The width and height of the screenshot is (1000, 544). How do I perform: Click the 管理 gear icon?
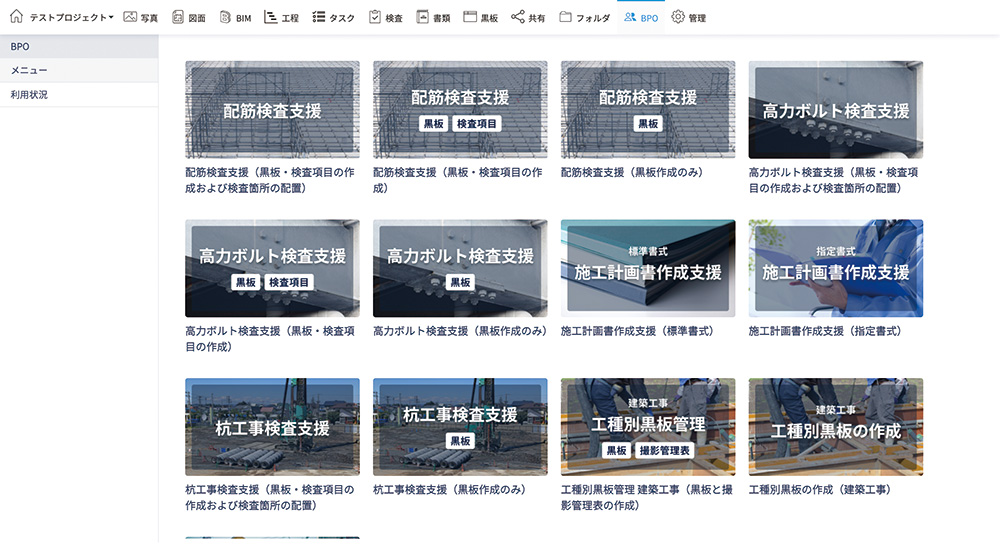(x=678, y=17)
